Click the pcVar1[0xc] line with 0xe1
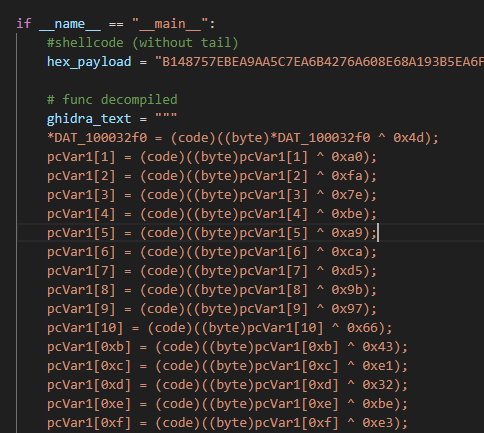Viewport: 484px width, 433px height. (x=227, y=366)
